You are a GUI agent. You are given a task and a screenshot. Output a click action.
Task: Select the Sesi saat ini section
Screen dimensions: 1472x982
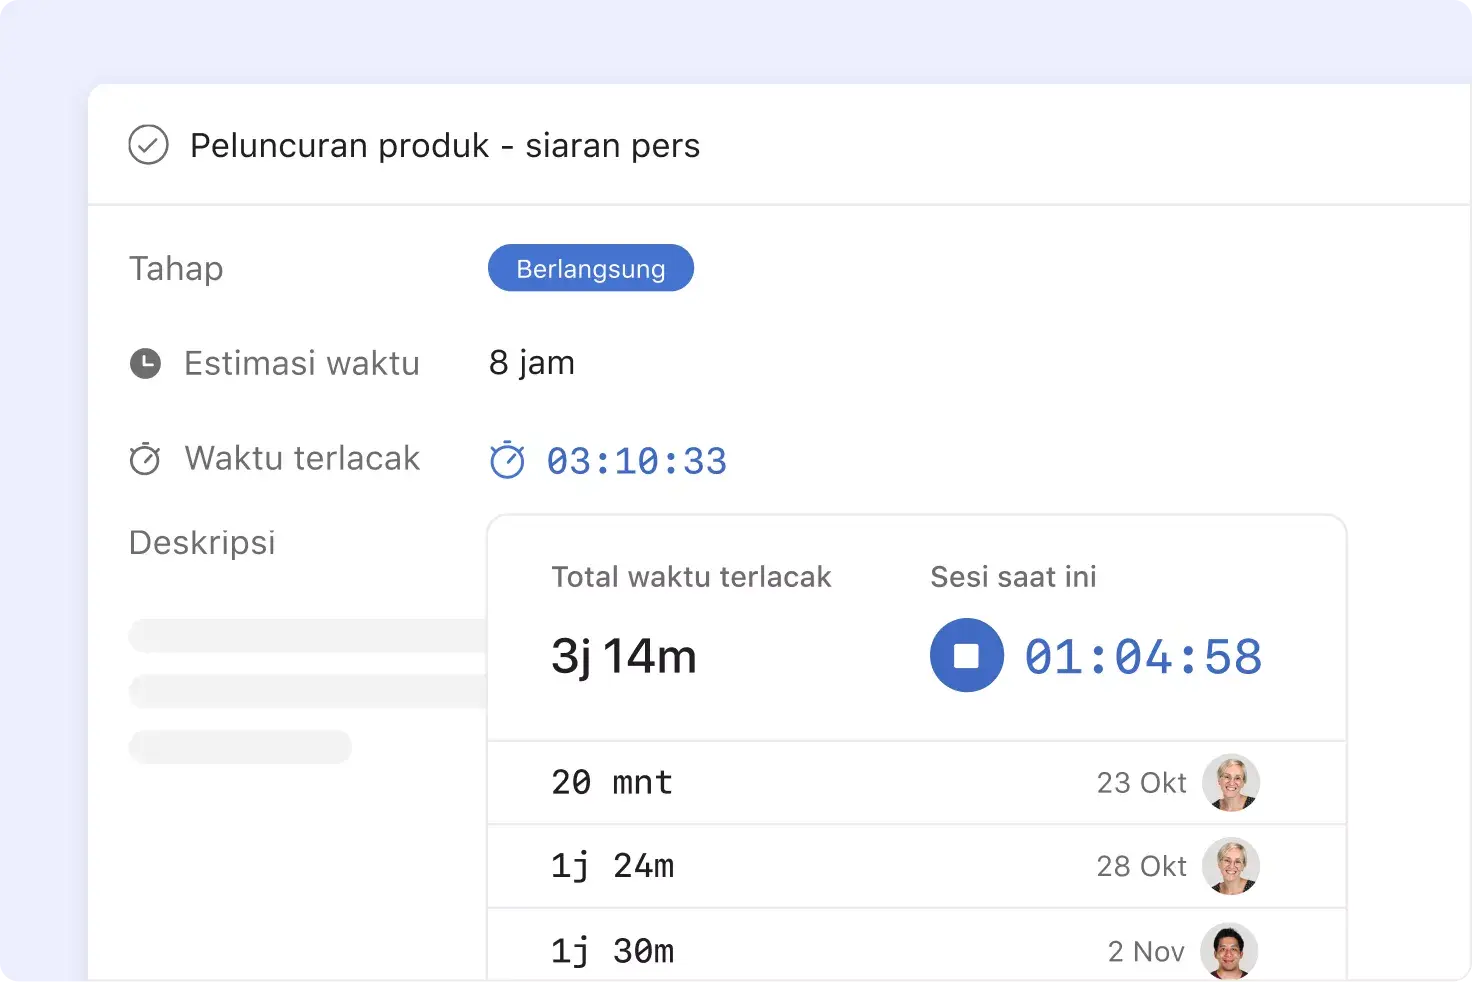(x=1013, y=577)
